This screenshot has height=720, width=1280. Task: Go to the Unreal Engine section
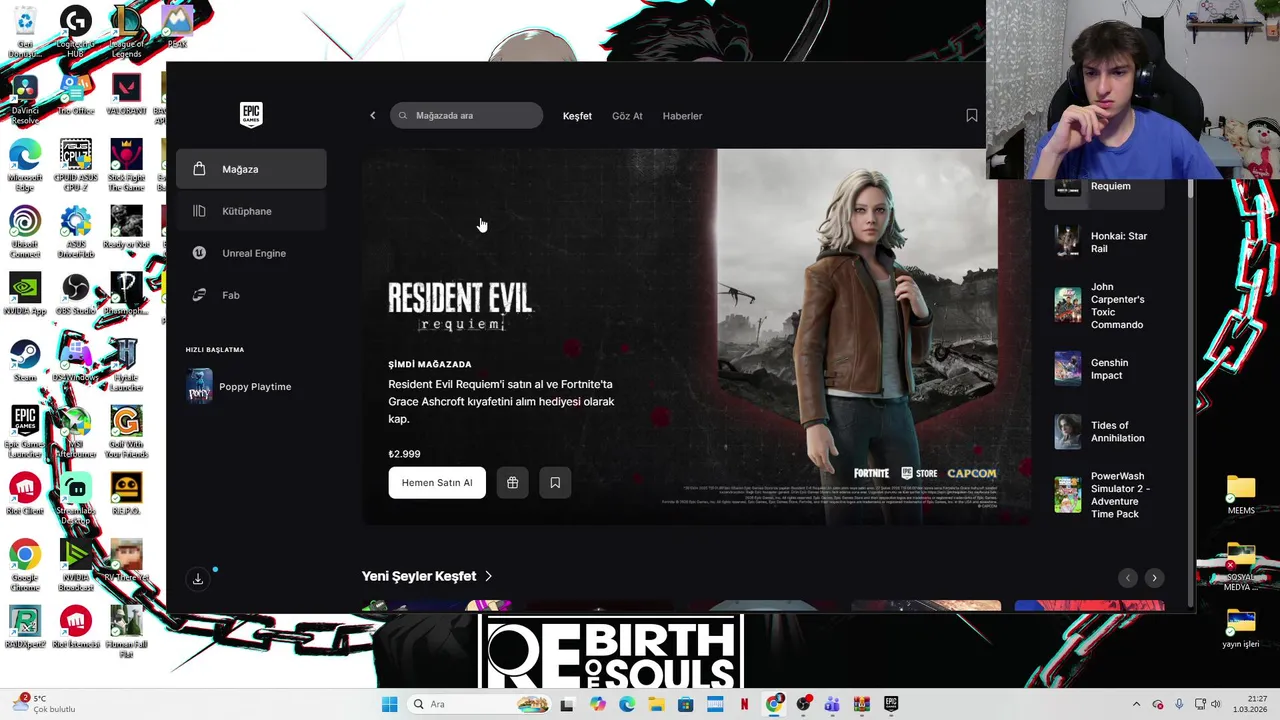(x=251, y=253)
